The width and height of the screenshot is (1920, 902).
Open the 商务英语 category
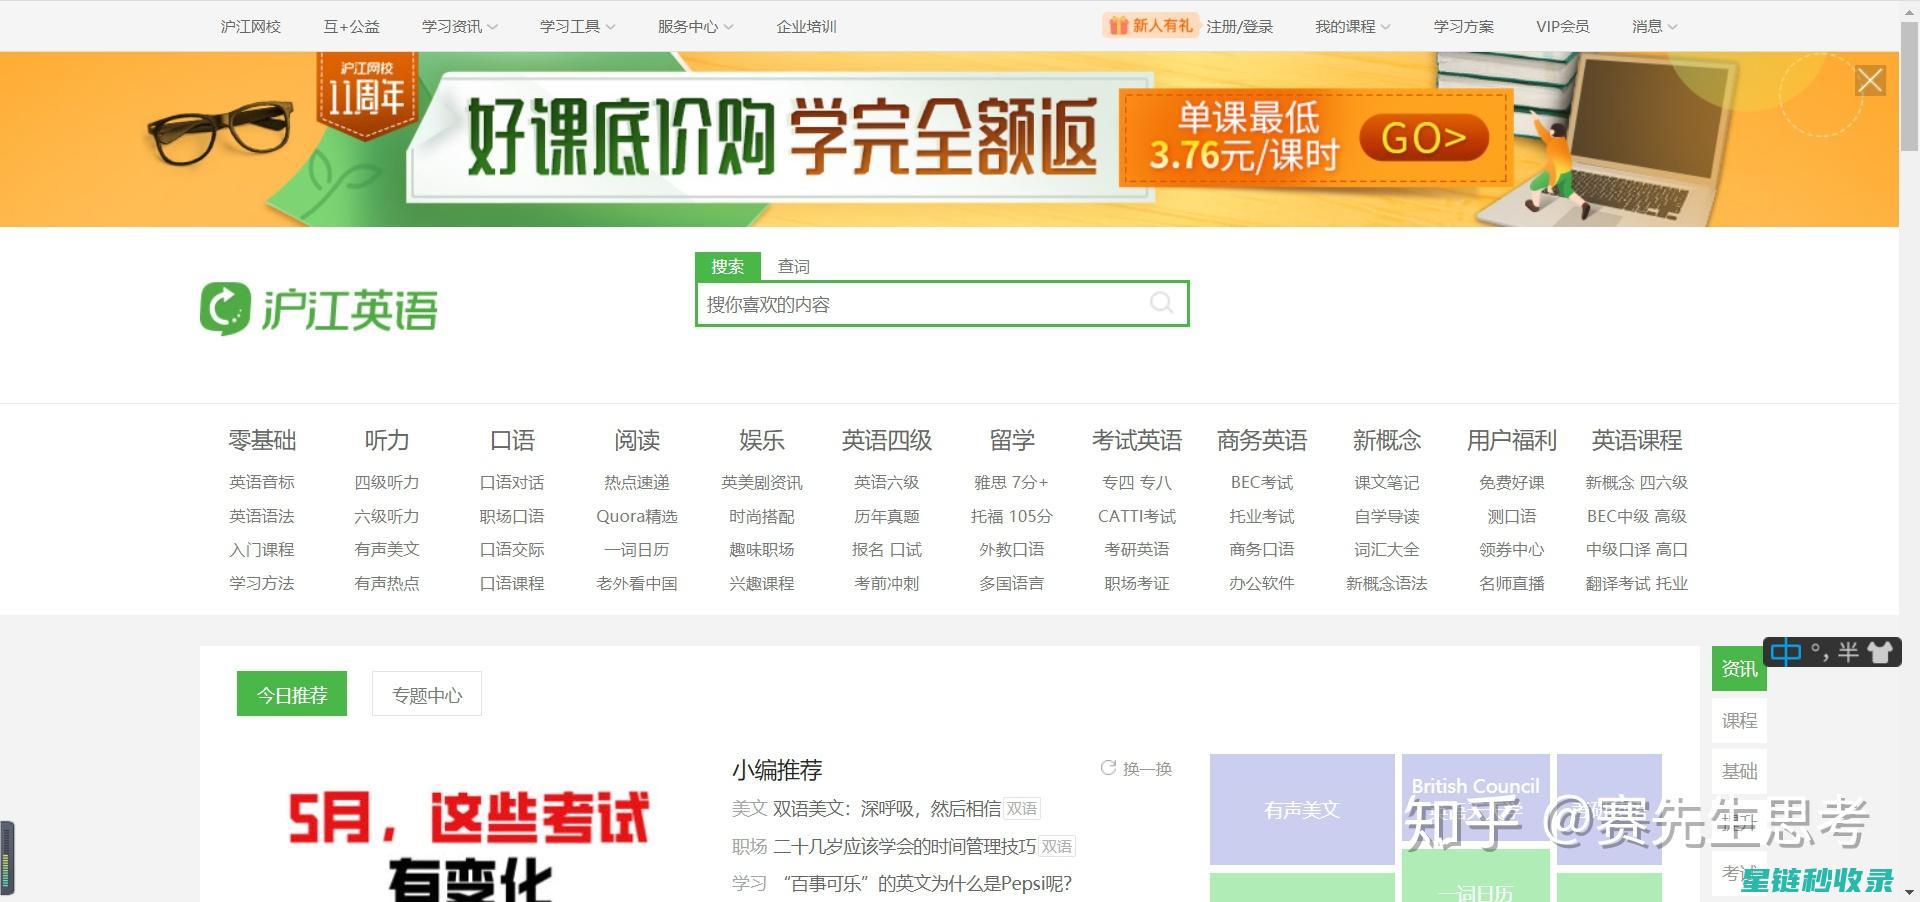pos(1262,440)
